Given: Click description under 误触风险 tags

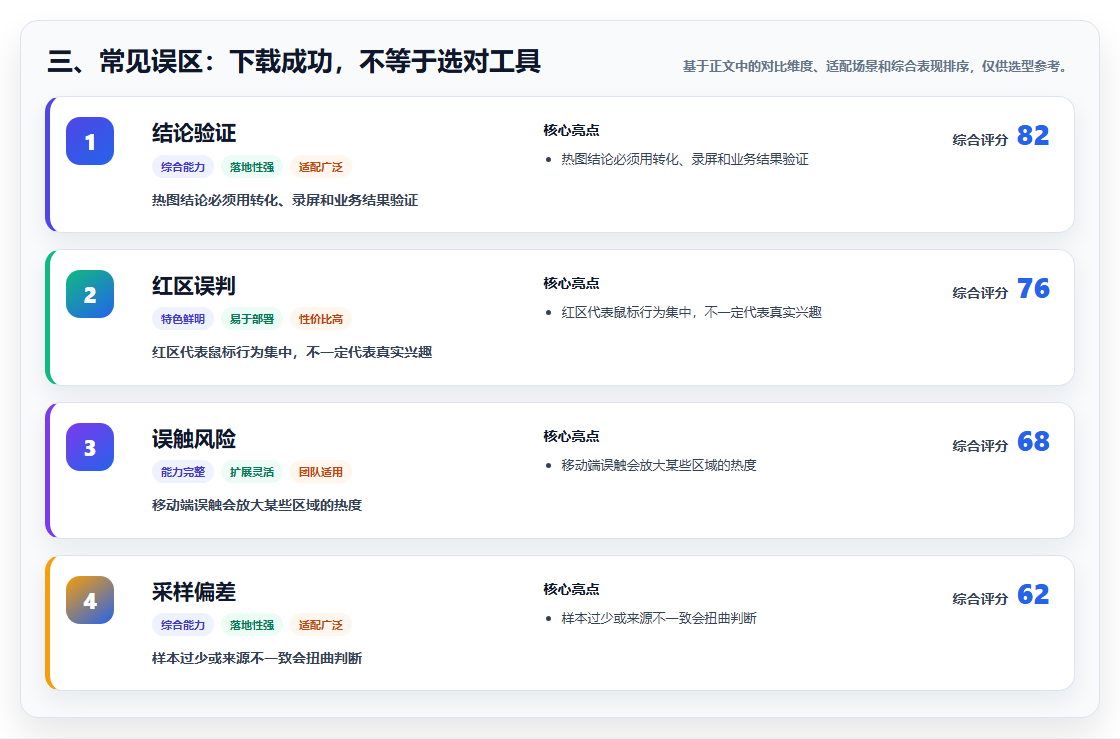Looking at the screenshot, I should point(257,505).
